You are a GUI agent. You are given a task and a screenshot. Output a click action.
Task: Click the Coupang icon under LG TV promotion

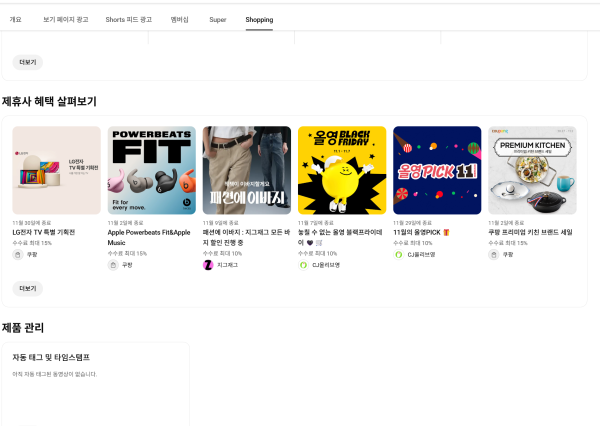[x=18, y=255]
